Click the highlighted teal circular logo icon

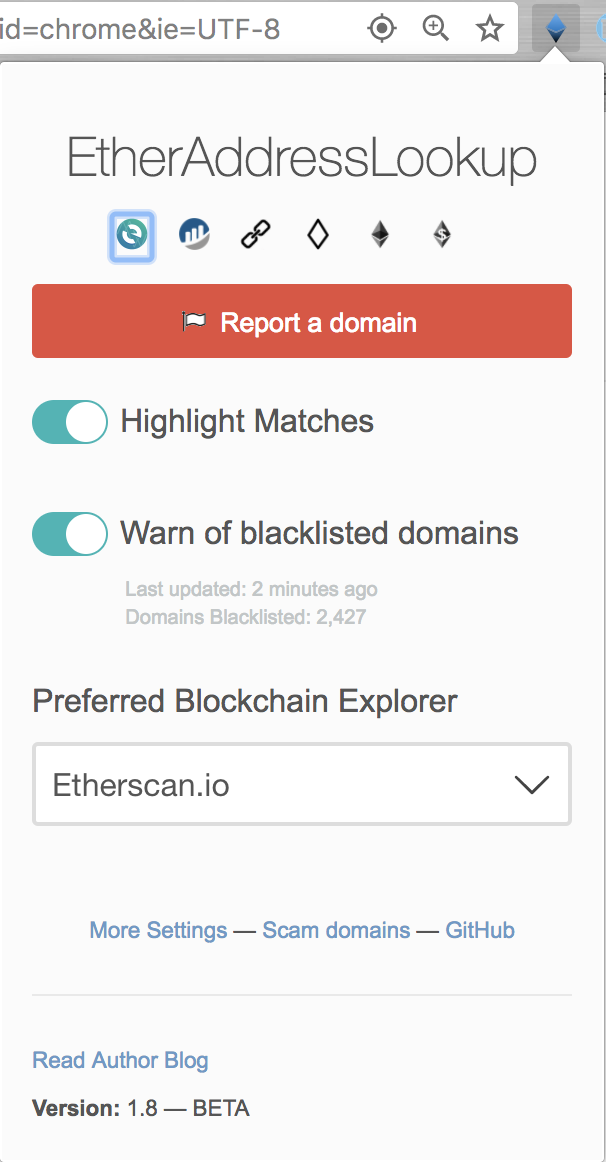click(x=132, y=236)
